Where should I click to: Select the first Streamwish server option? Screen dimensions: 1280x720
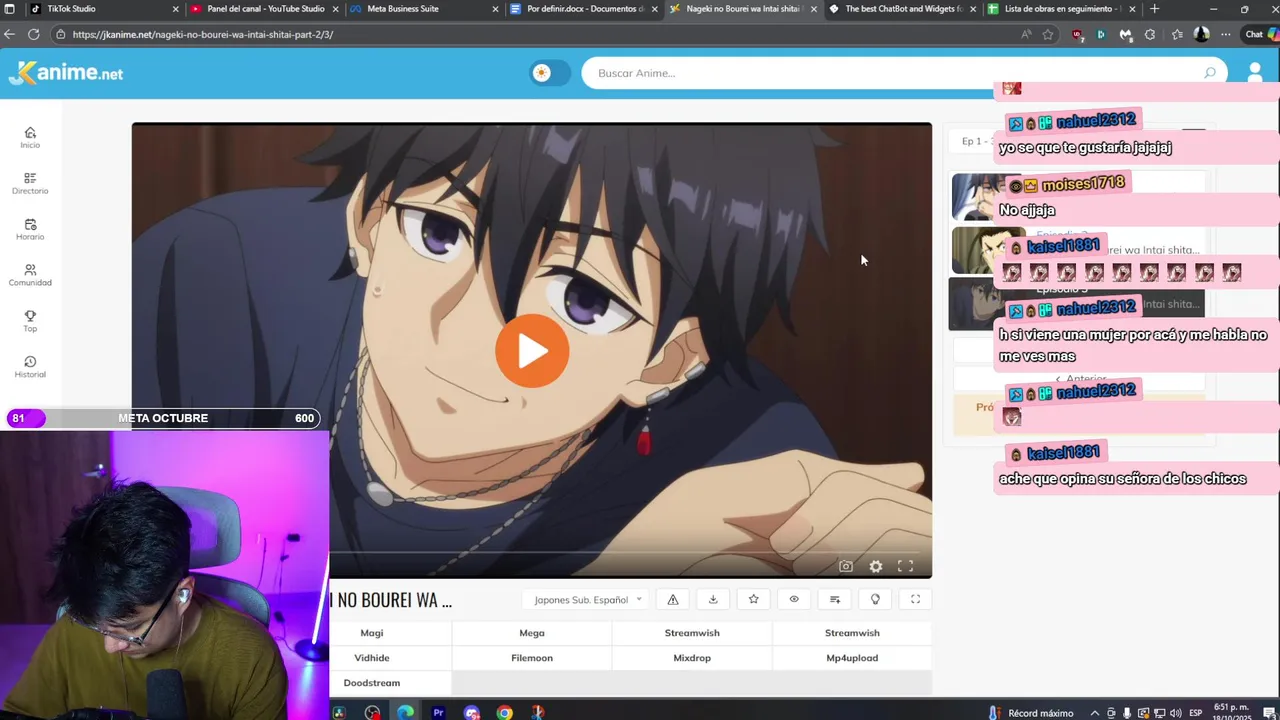click(692, 633)
